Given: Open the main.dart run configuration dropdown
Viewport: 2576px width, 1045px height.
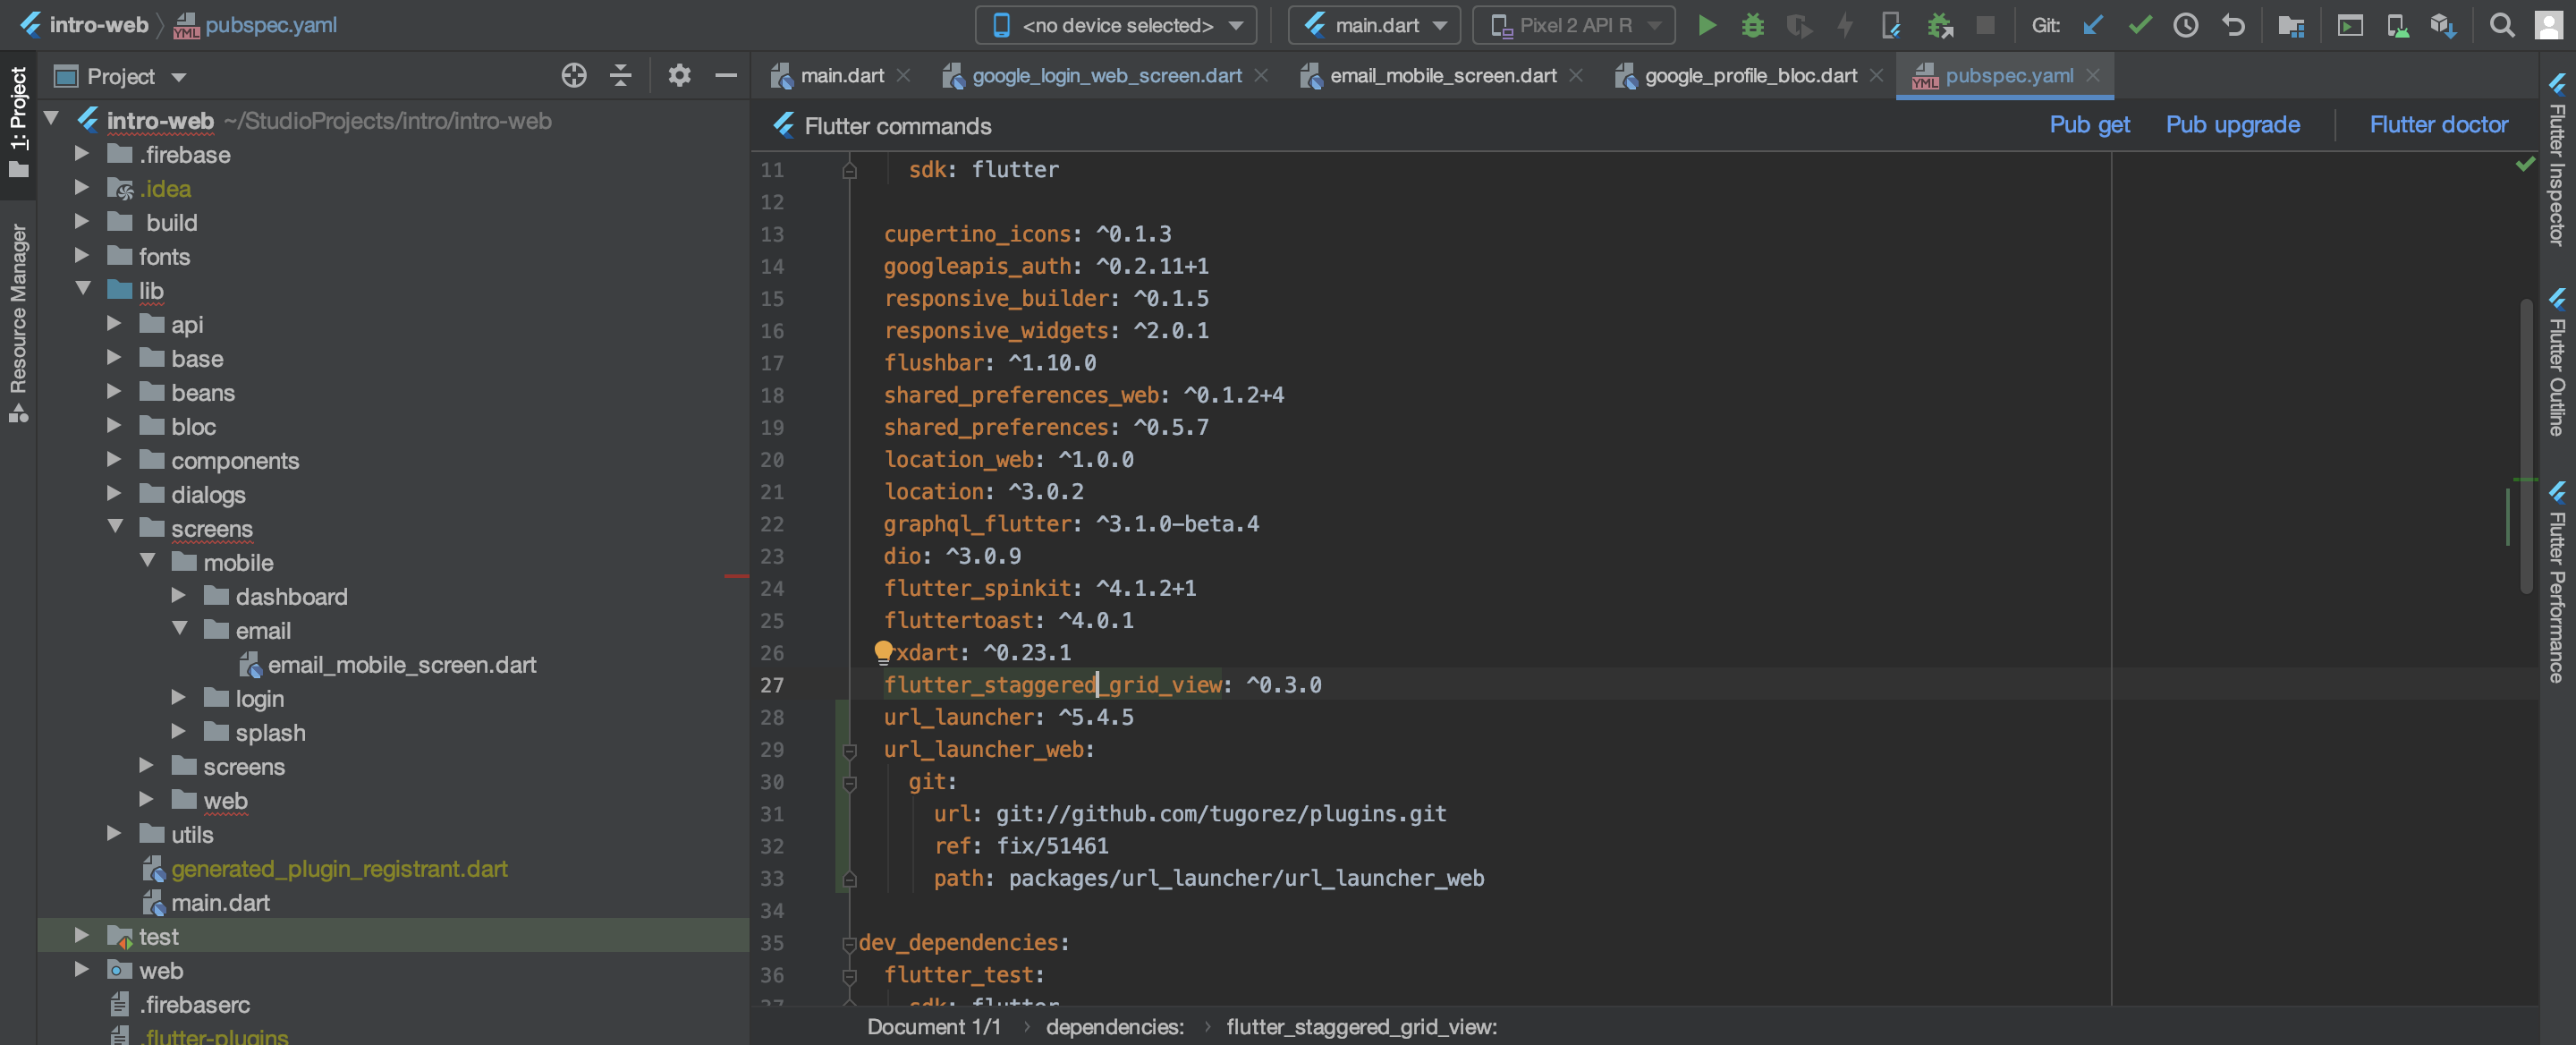Looking at the screenshot, I should 1374,25.
